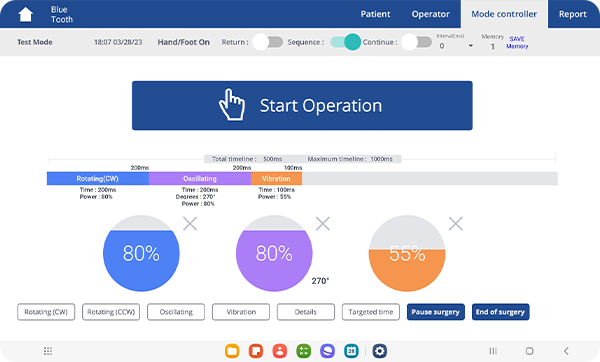Remove the blue Rotating 80% power circle
The image size is (600, 362).
click(x=190, y=224)
